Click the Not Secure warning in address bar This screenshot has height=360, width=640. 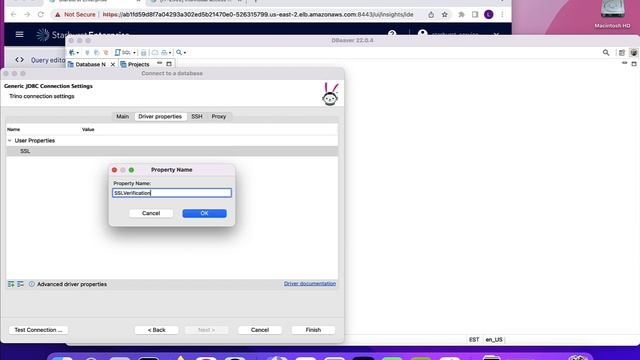click(x=75, y=14)
